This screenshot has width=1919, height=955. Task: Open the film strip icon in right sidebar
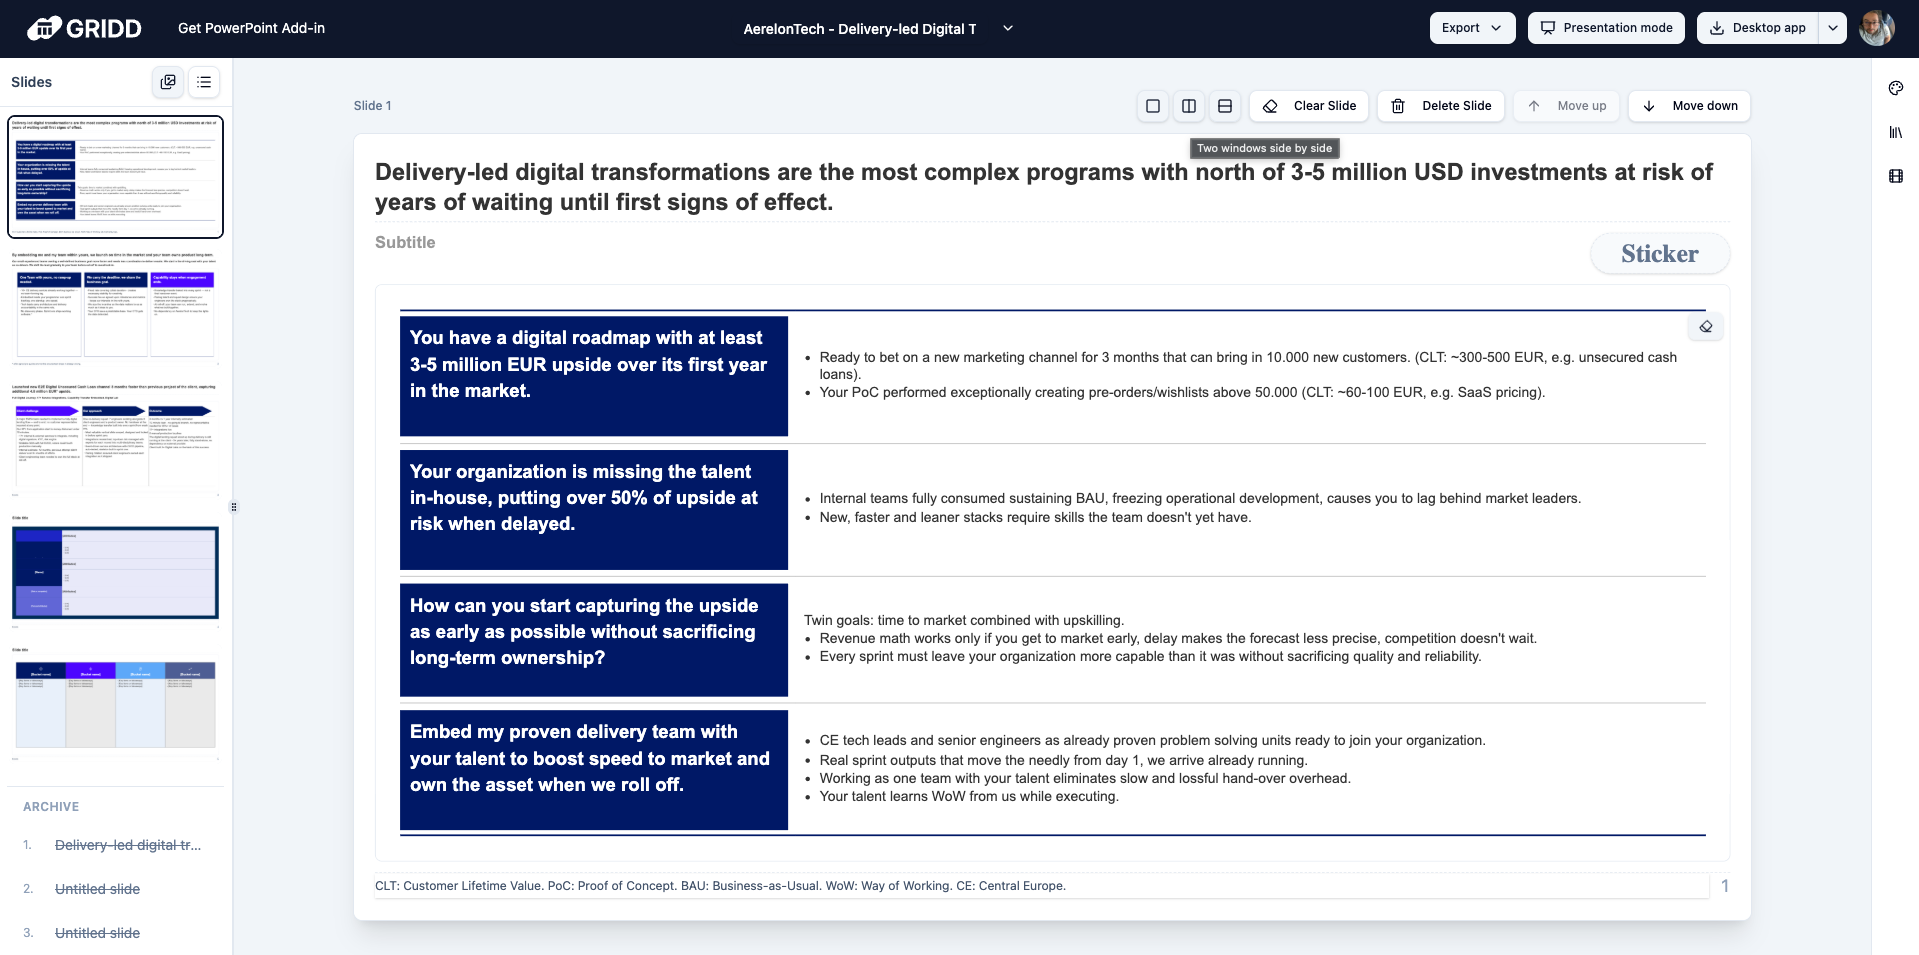pyautogui.click(x=1896, y=176)
